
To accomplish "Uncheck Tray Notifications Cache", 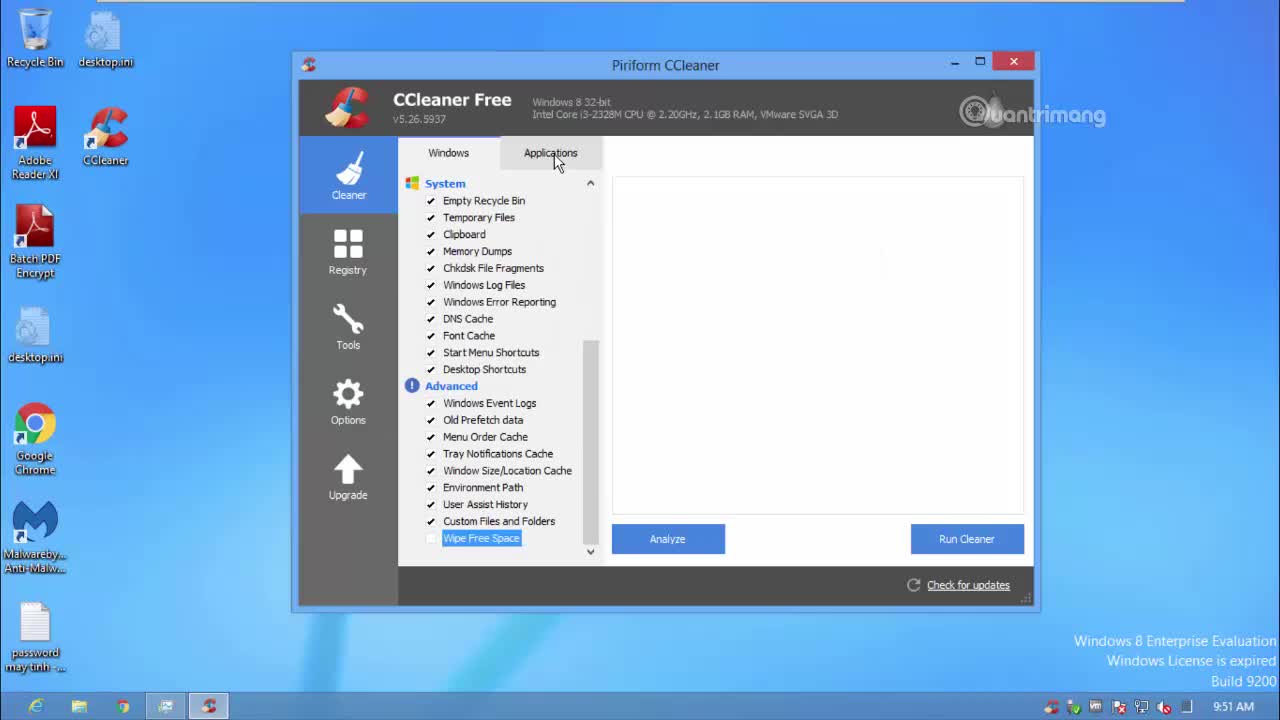I will (x=431, y=454).
